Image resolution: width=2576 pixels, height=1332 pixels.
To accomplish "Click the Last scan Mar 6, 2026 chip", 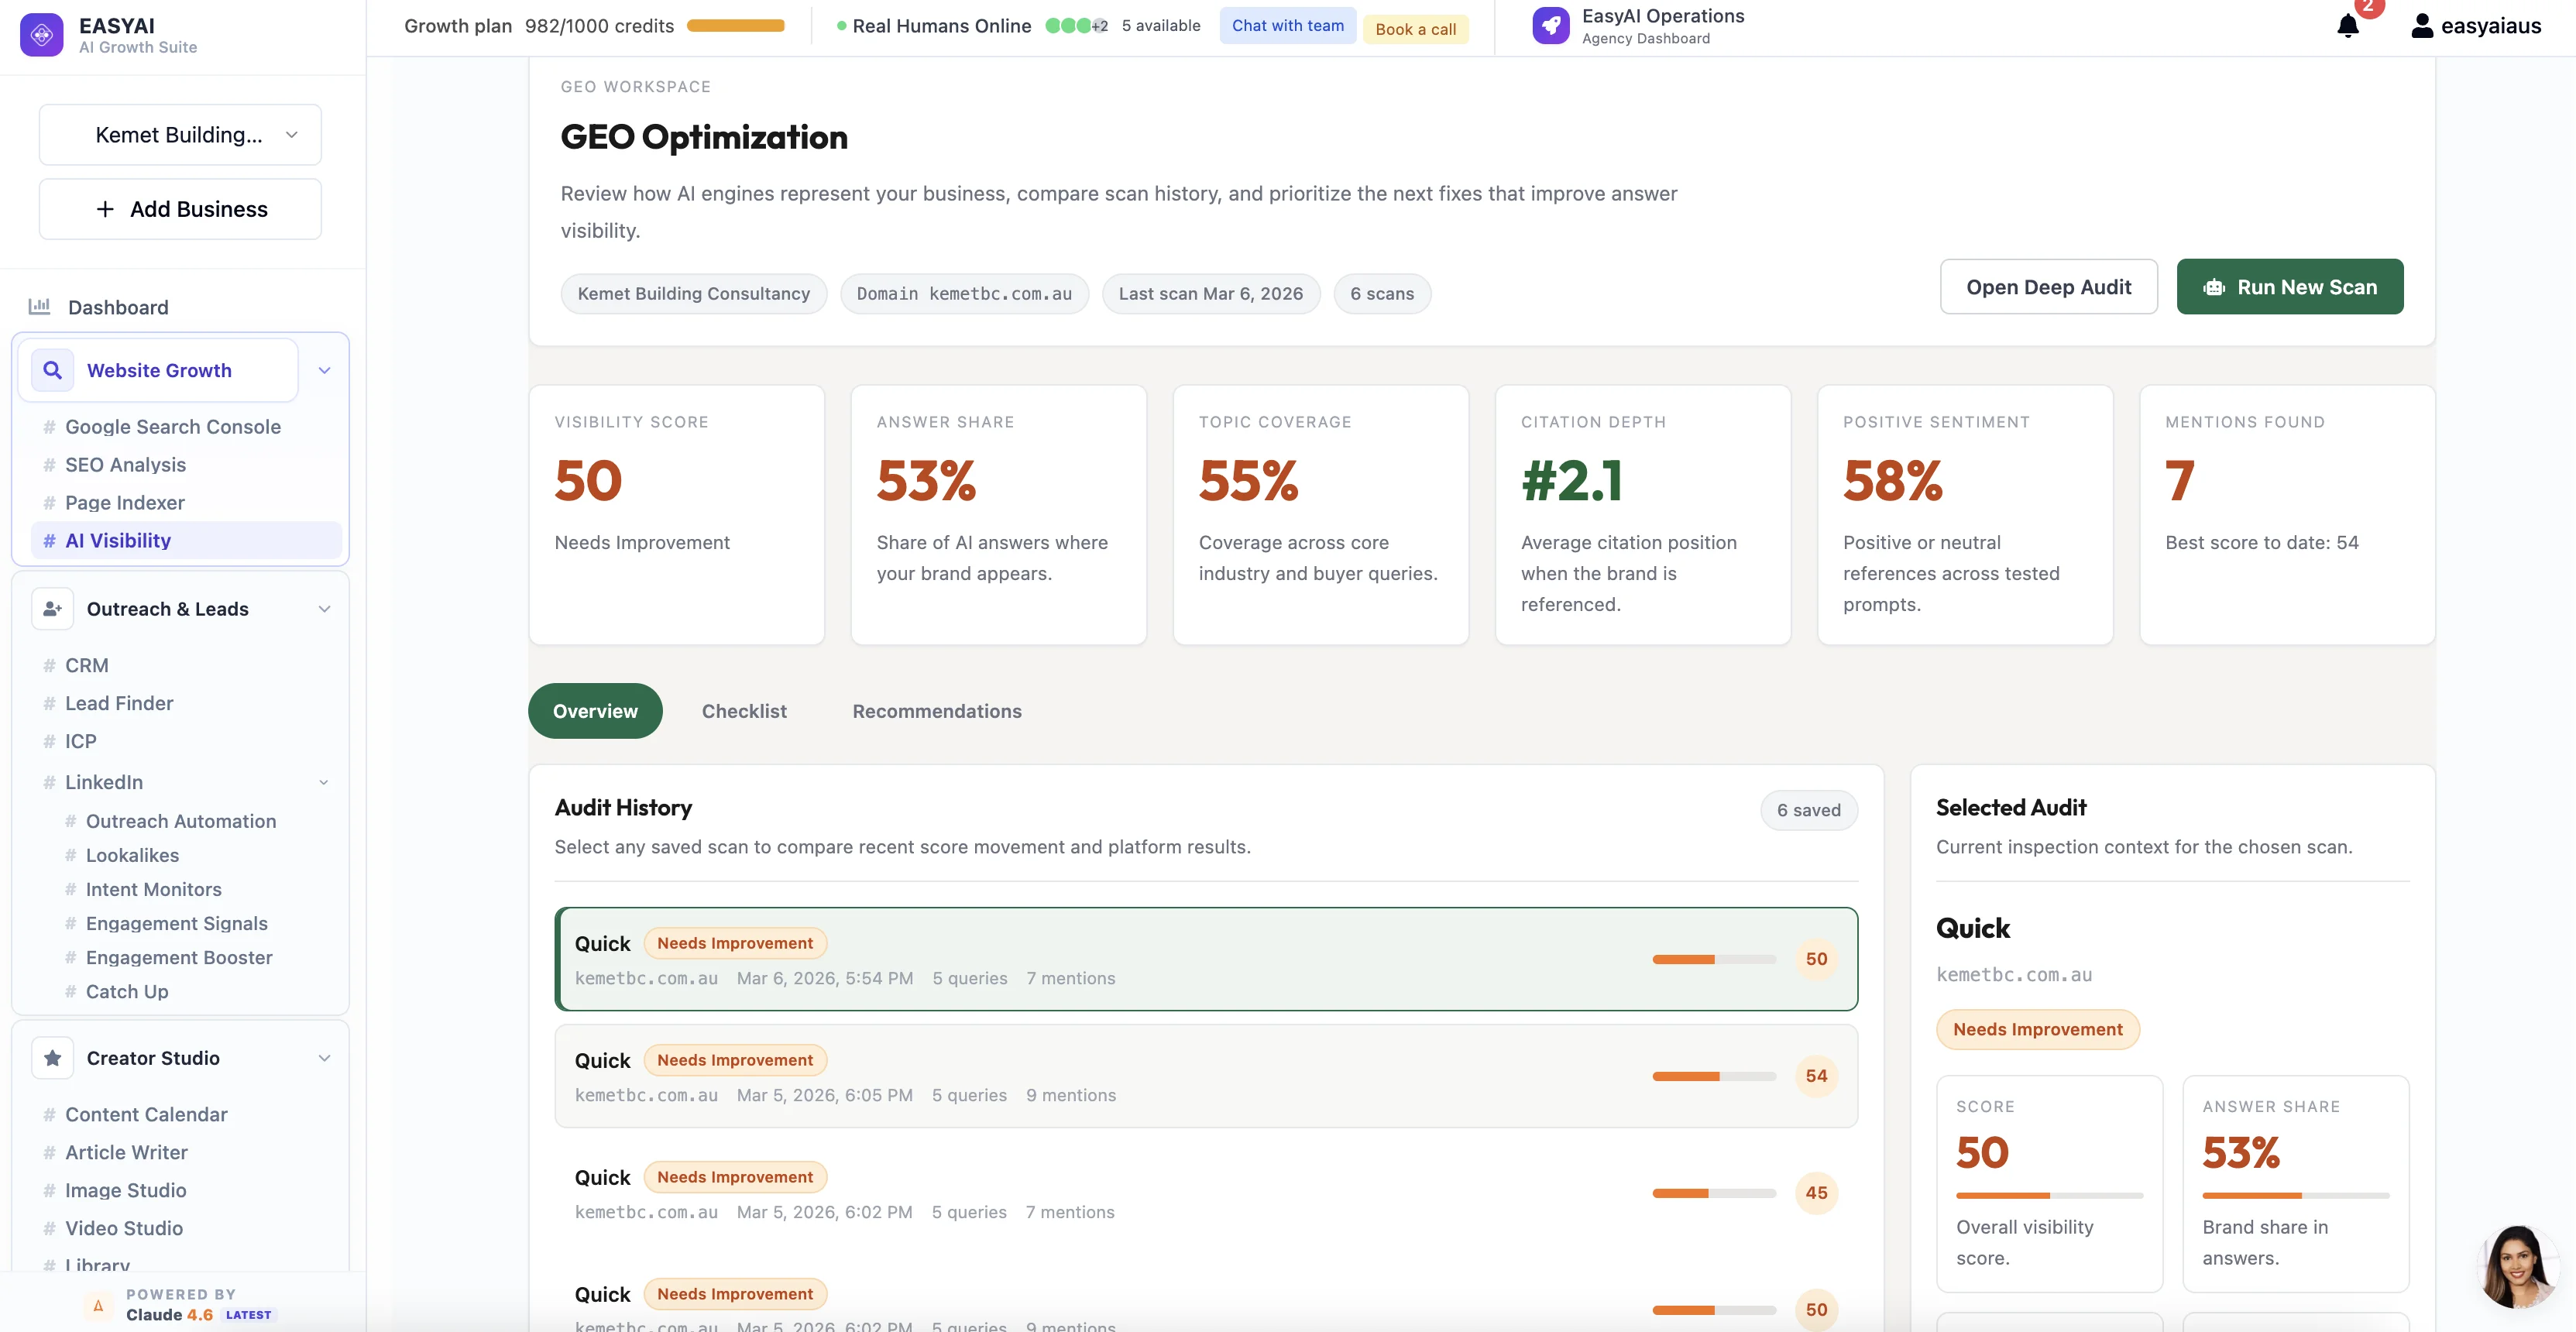I will tap(1211, 294).
